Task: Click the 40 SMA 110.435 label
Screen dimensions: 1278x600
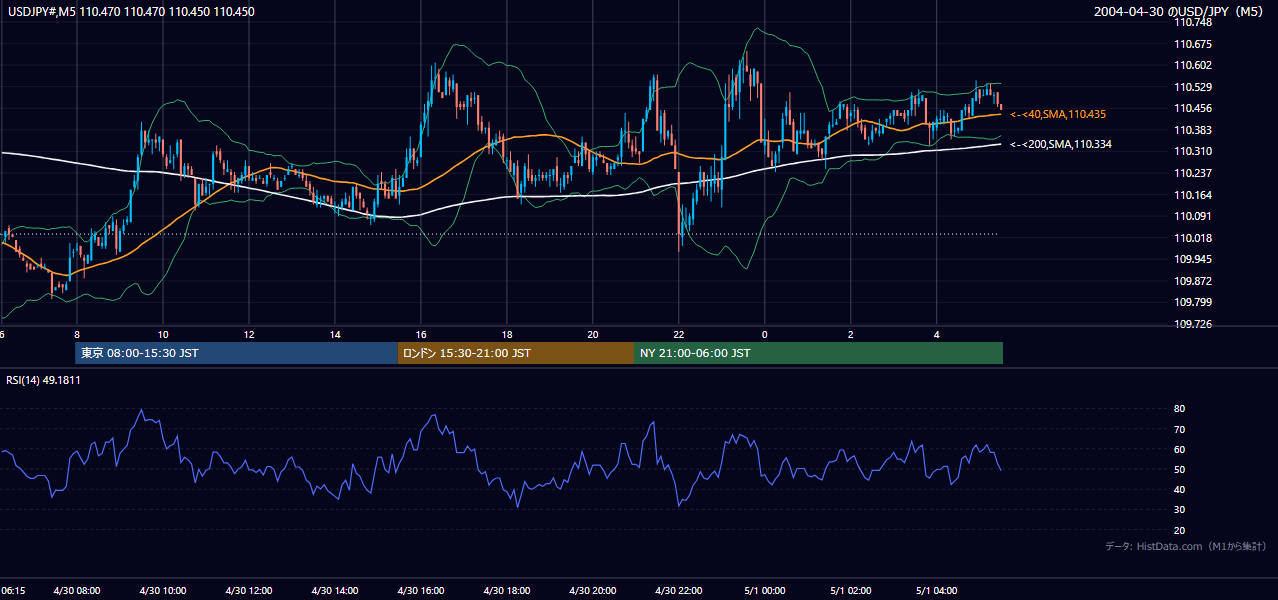Action: tap(1058, 114)
